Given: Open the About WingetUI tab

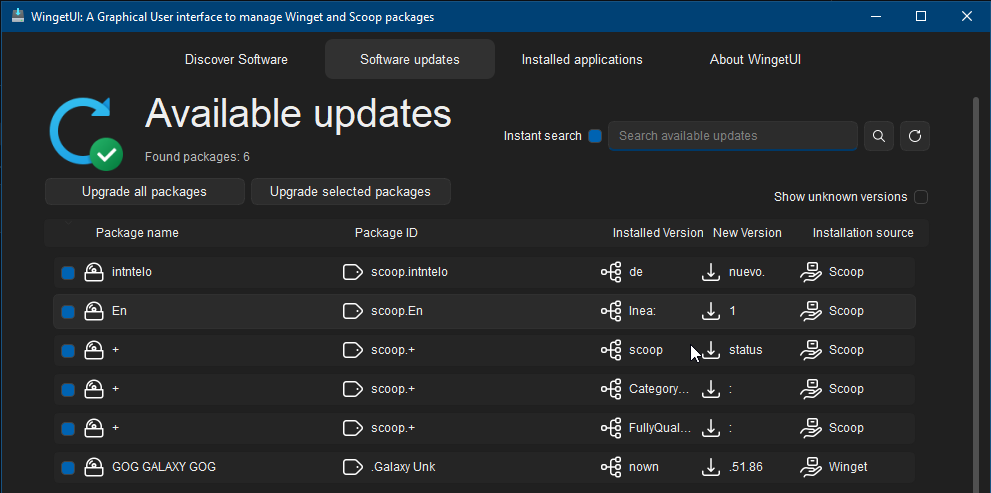Looking at the screenshot, I should pos(755,60).
